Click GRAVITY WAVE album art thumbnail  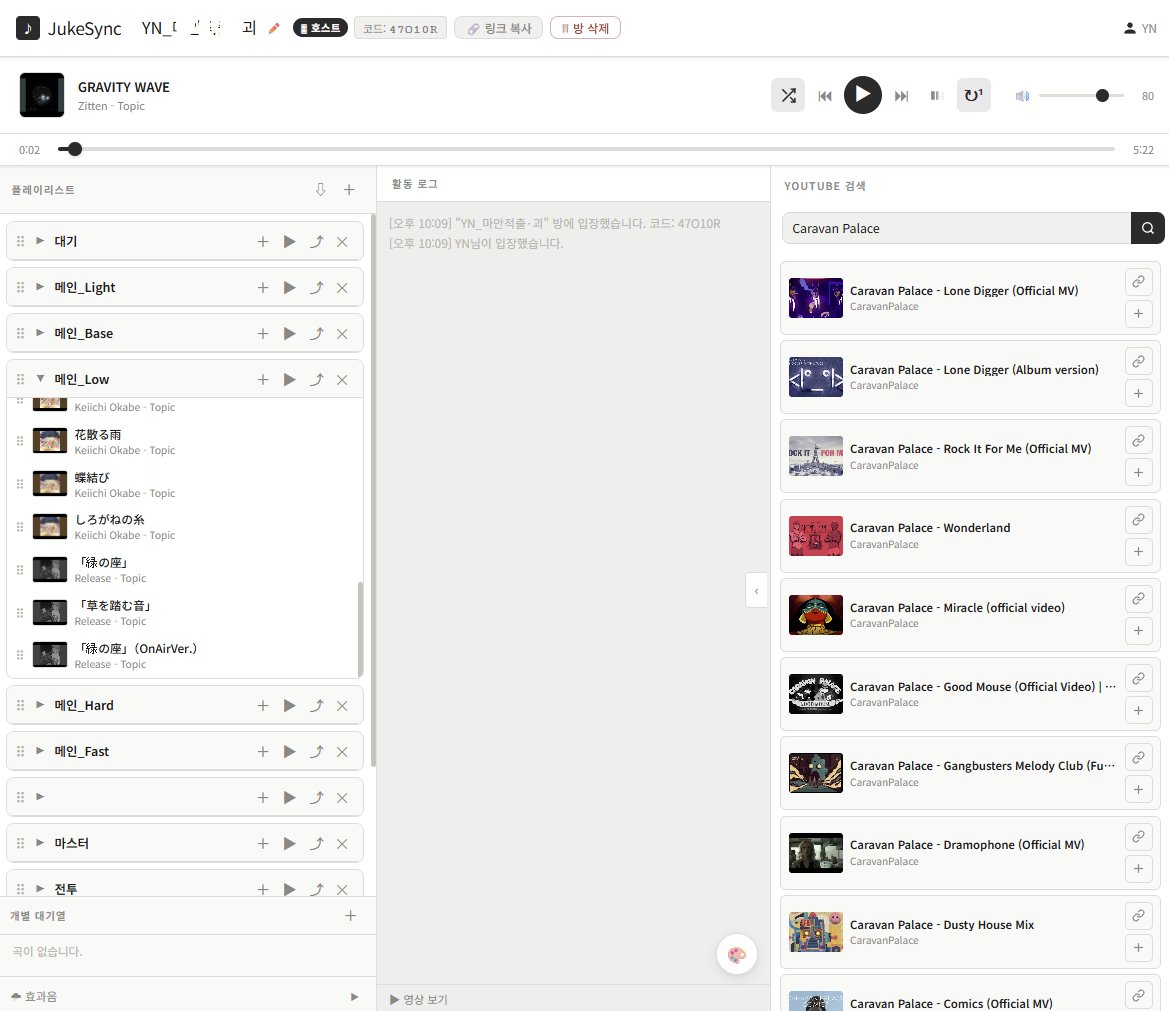tap(42, 95)
